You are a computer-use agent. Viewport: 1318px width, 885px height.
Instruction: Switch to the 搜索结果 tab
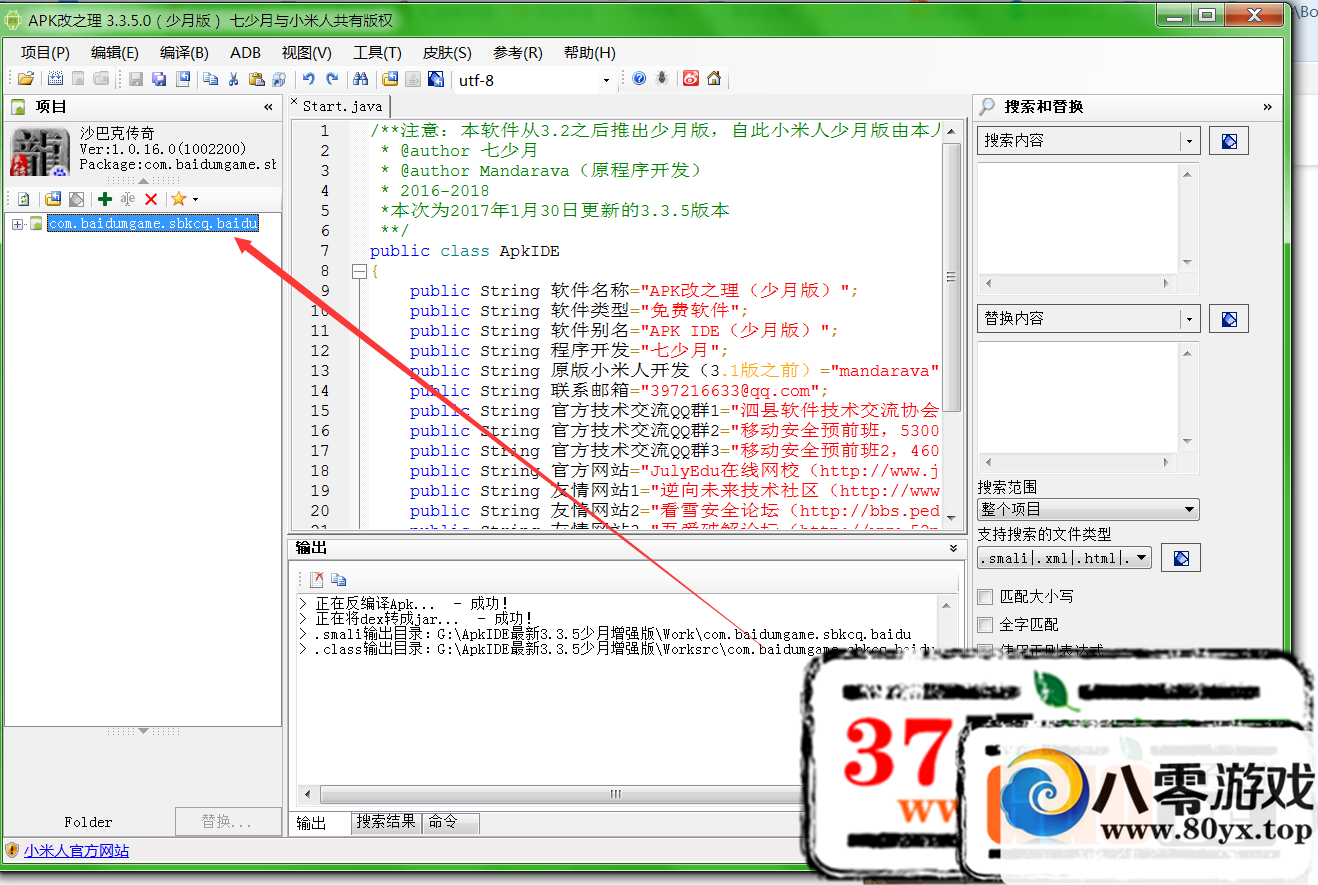click(386, 822)
